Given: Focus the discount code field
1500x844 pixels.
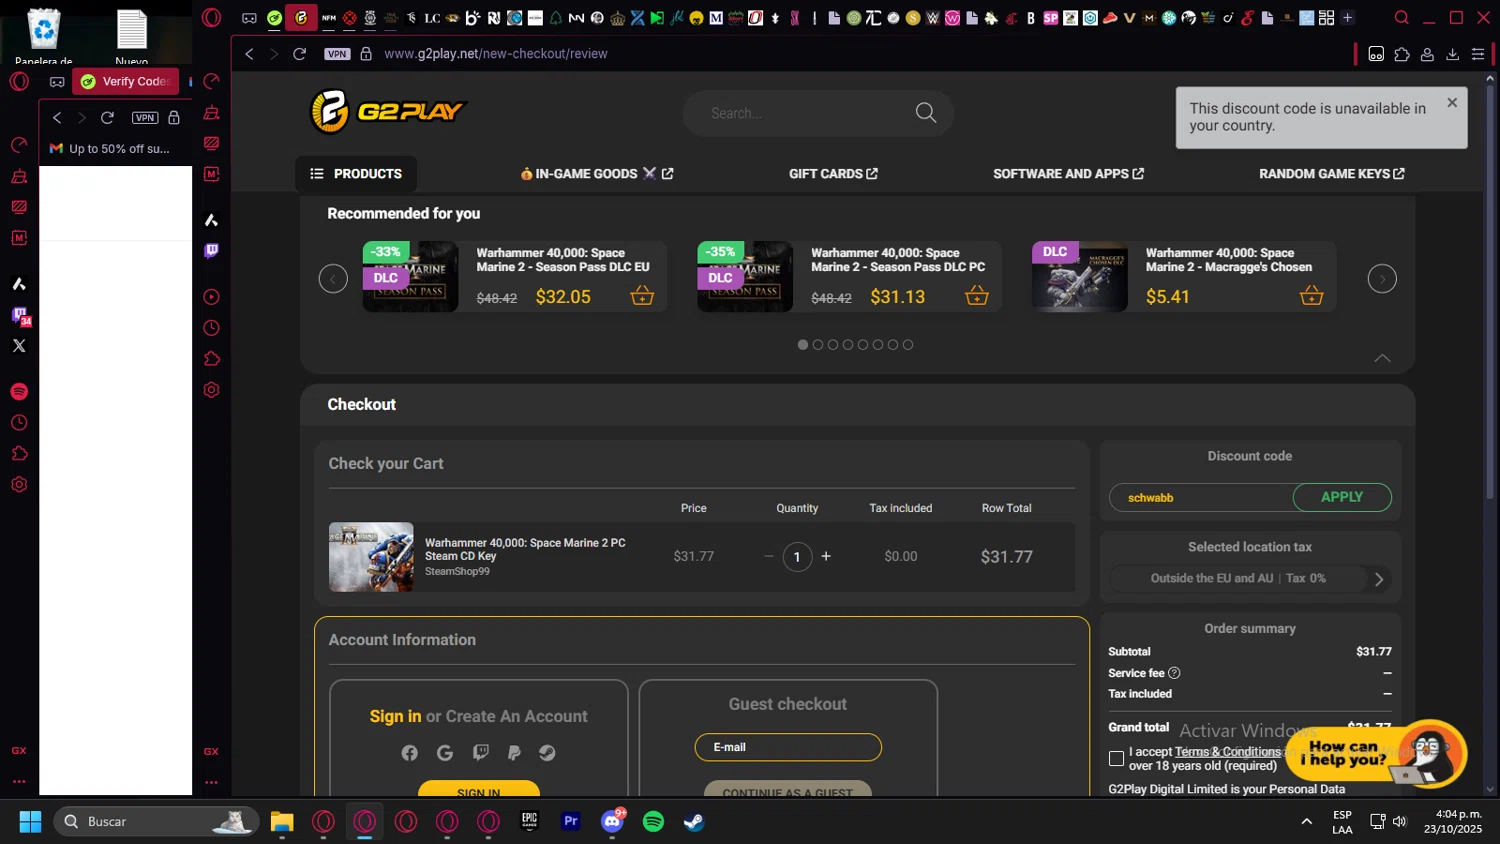Looking at the screenshot, I should [1201, 497].
